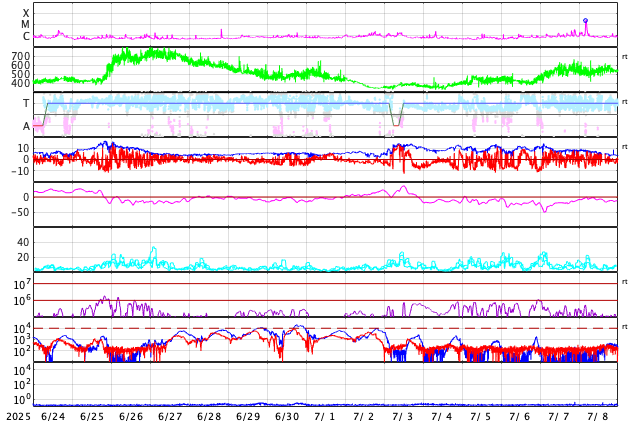Click the 700 solar wind speed tick
This screenshot has width=634, height=424.
tap(21, 56)
